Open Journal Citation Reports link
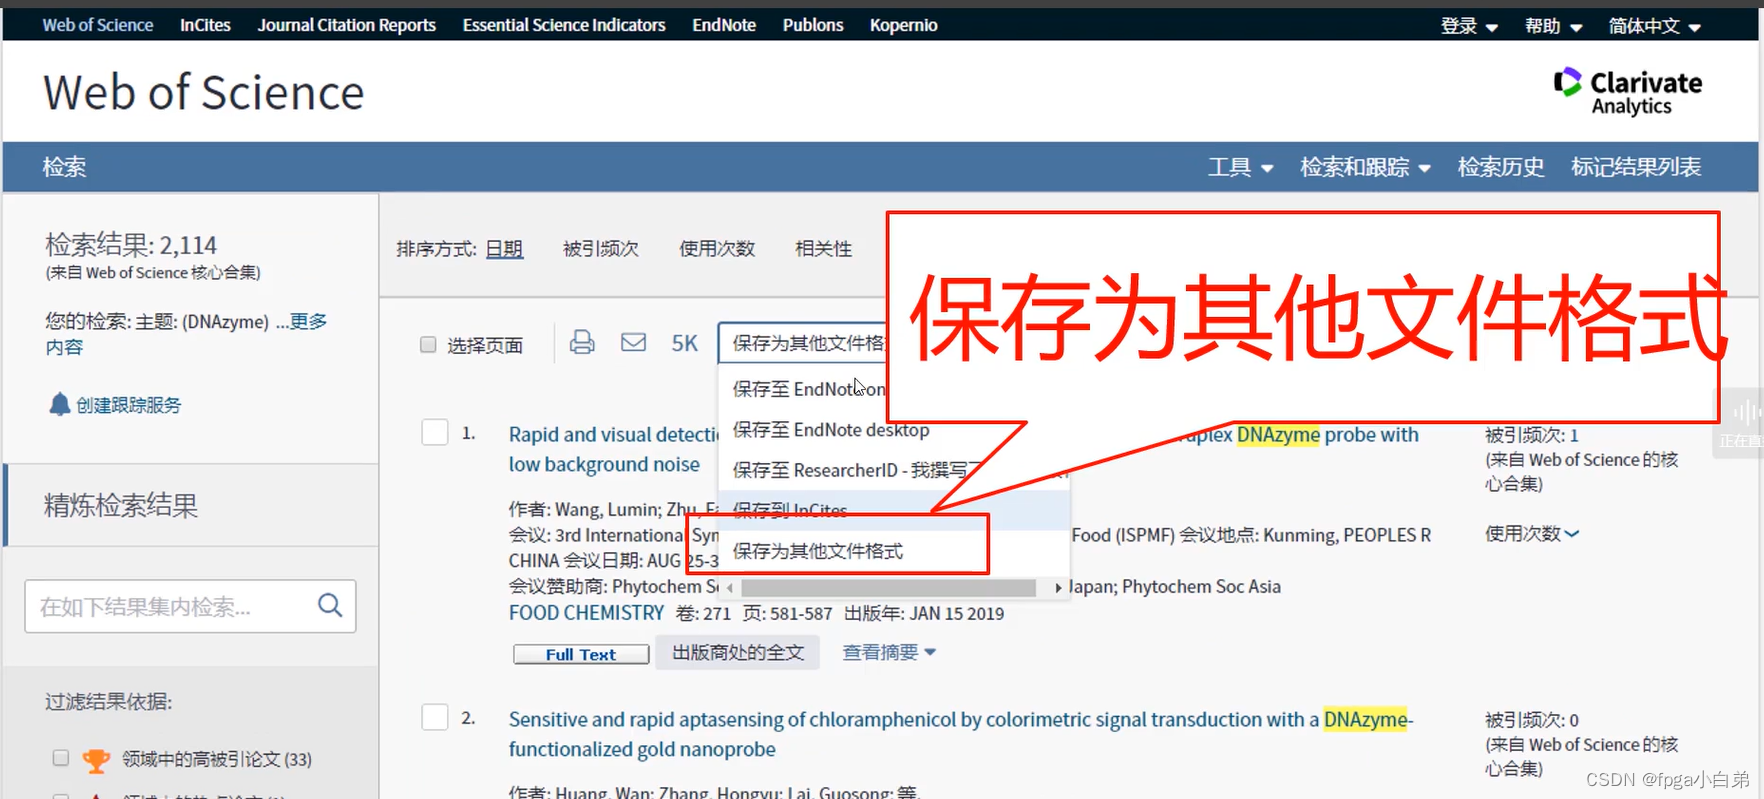Image resolution: width=1764 pixels, height=799 pixels. (346, 25)
